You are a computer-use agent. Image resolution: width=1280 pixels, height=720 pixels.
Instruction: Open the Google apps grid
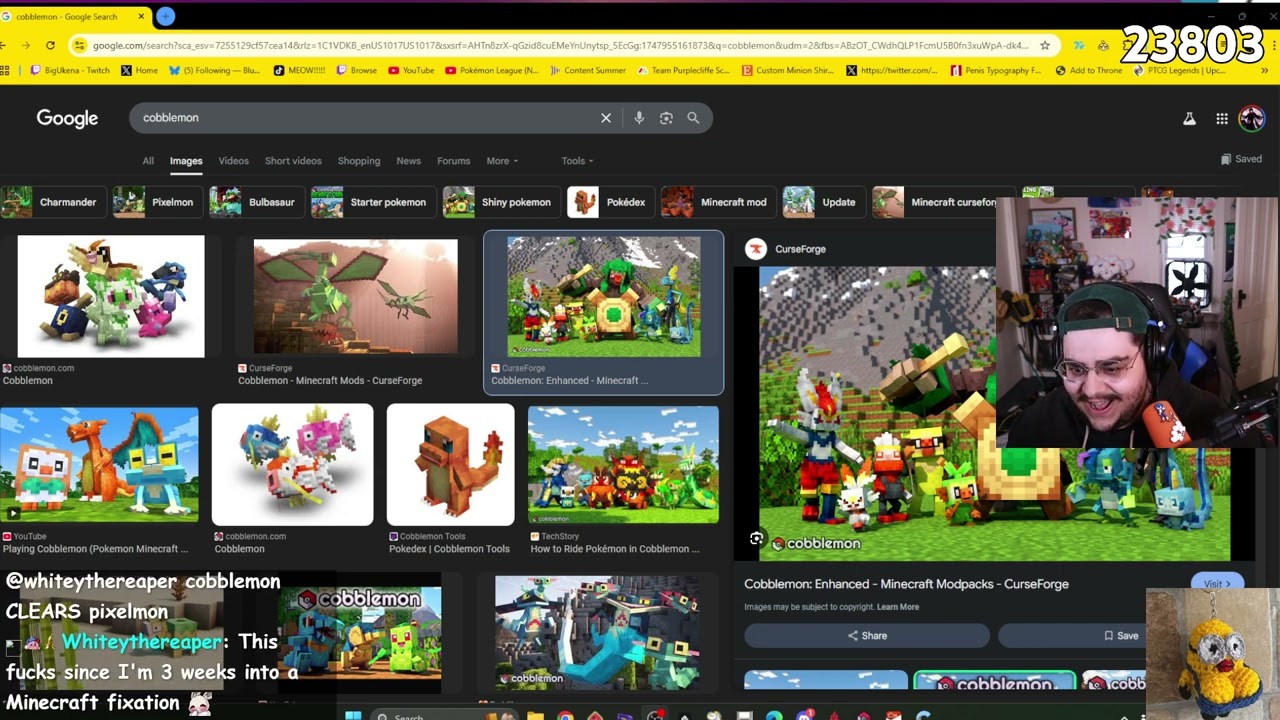[1222, 119]
